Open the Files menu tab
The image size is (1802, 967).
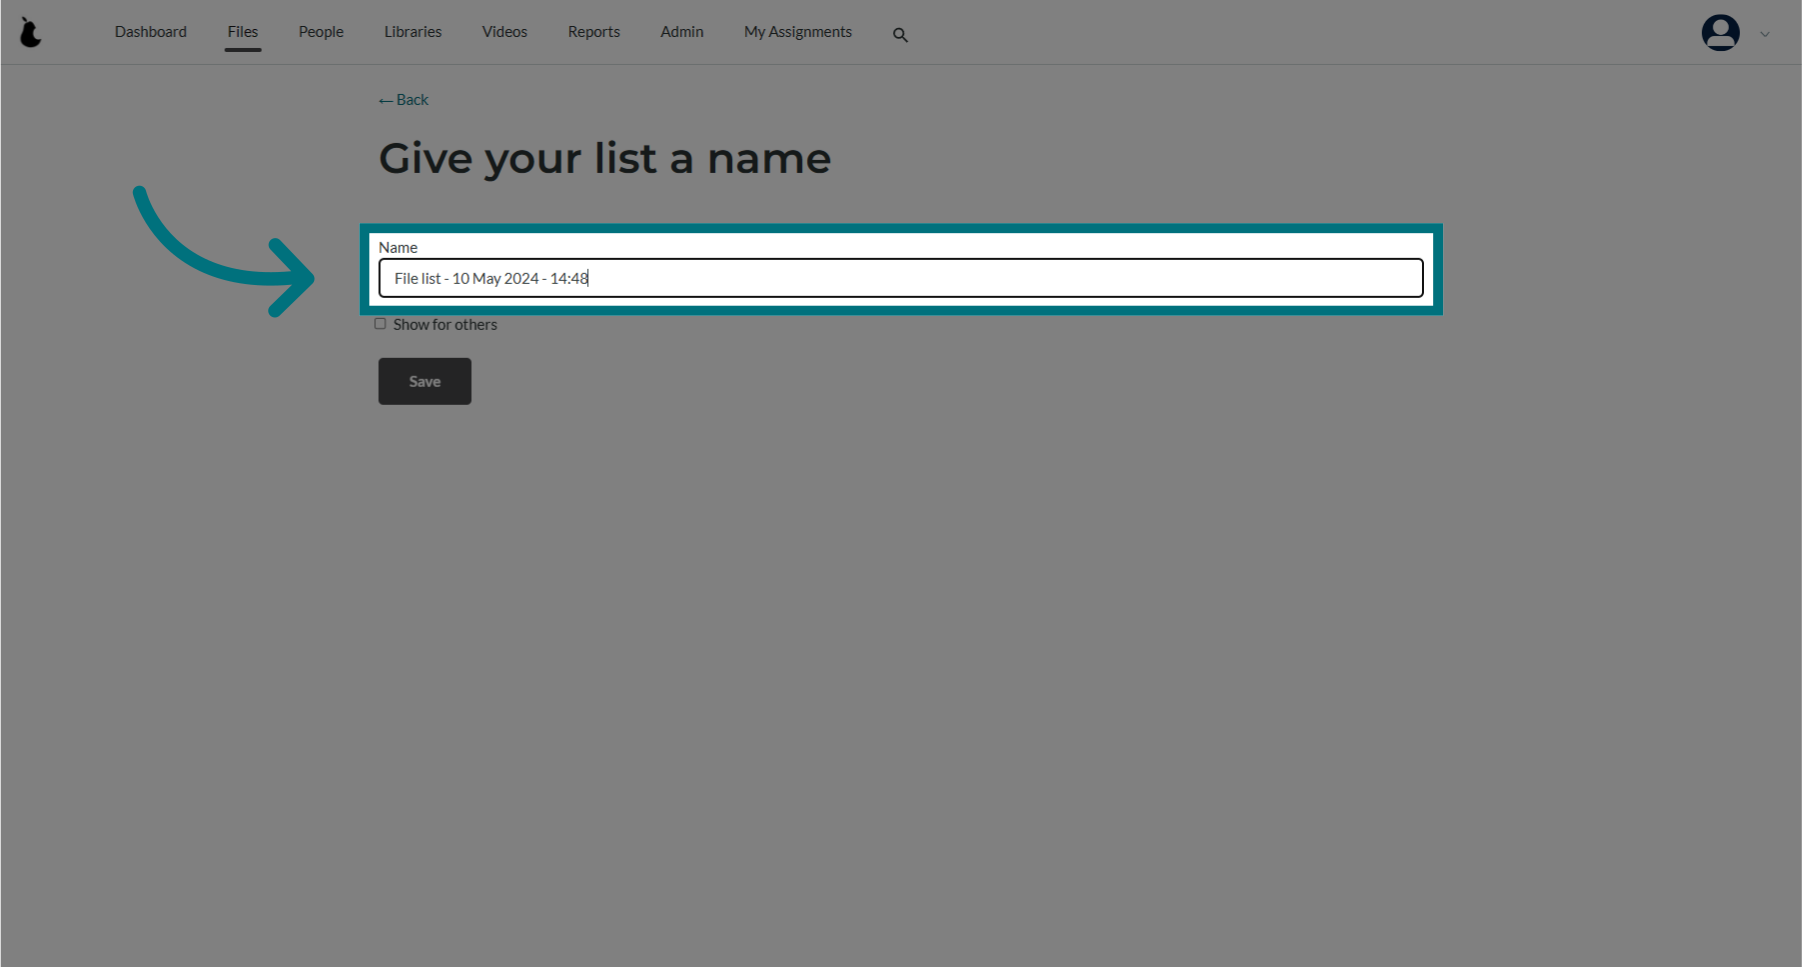click(x=243, y=32)
